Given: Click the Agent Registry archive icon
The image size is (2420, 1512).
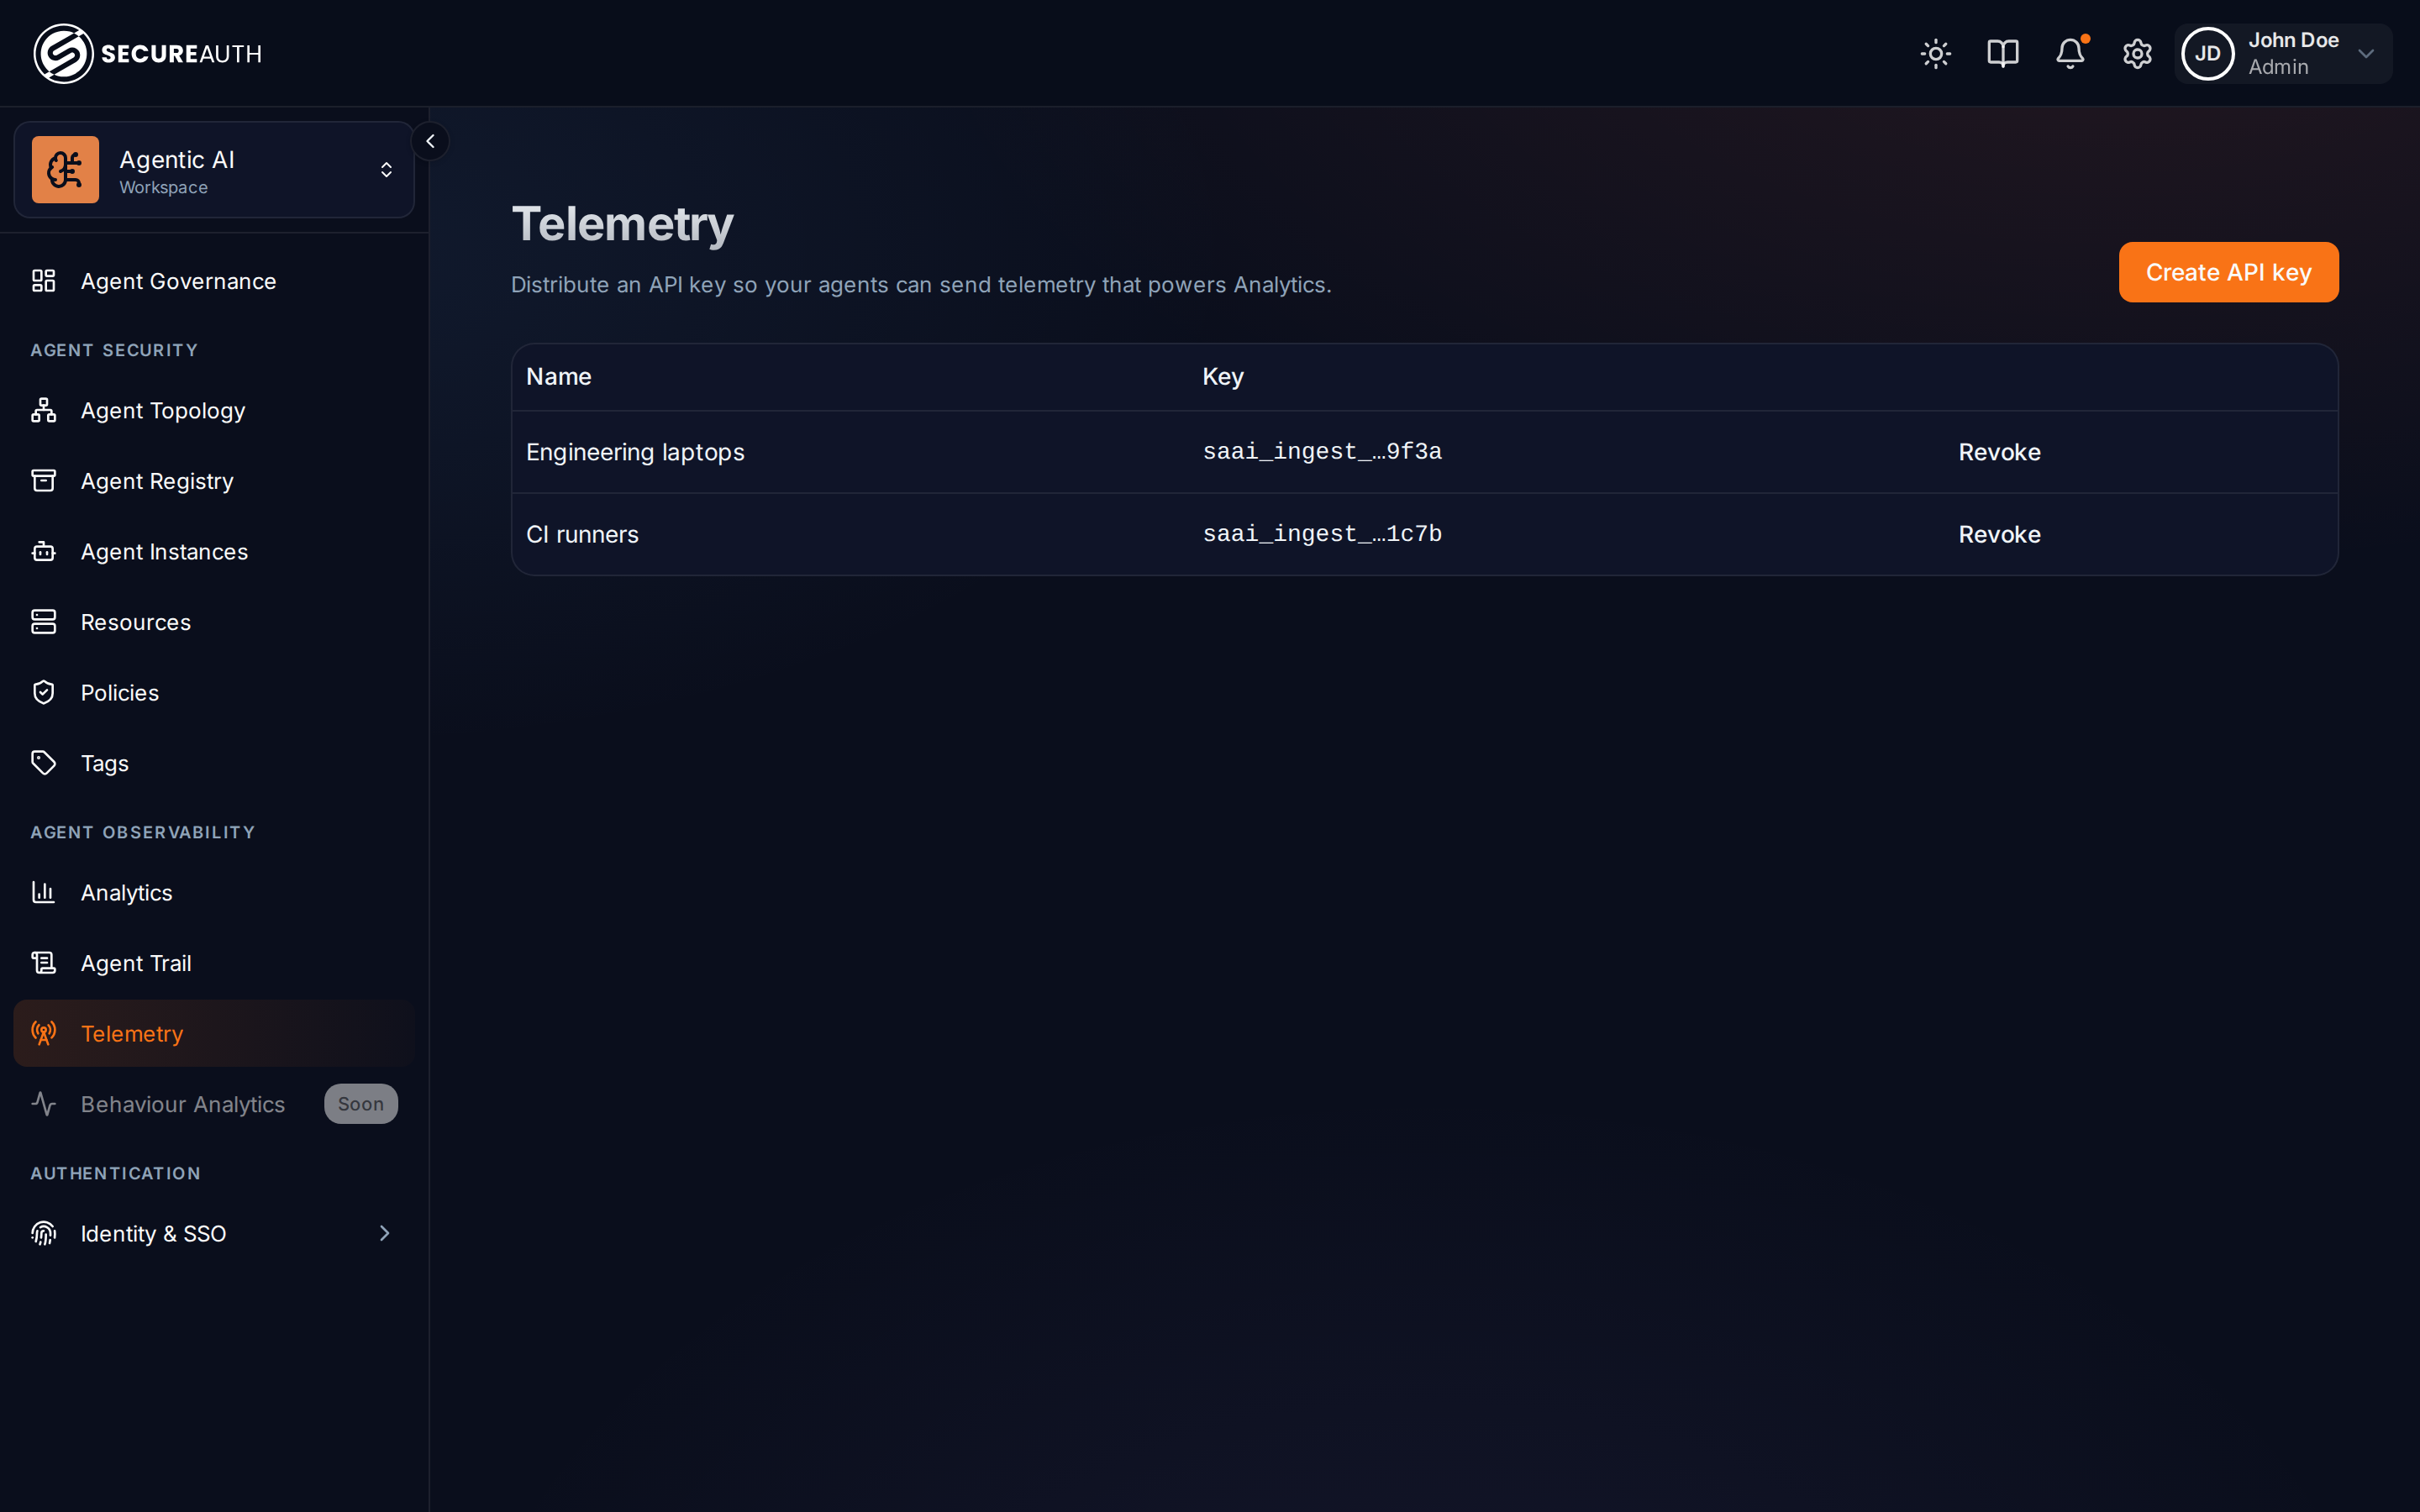Looking at the screenshot, I should [x=43, y=481].
